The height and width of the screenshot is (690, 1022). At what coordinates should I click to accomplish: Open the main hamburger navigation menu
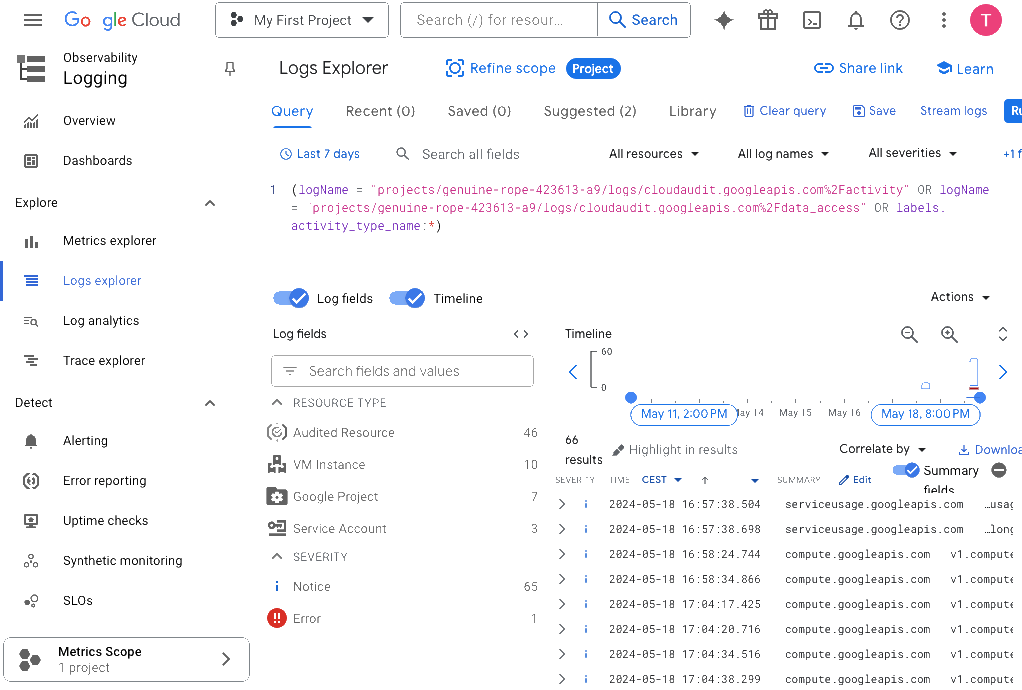[x=33, y=20]
